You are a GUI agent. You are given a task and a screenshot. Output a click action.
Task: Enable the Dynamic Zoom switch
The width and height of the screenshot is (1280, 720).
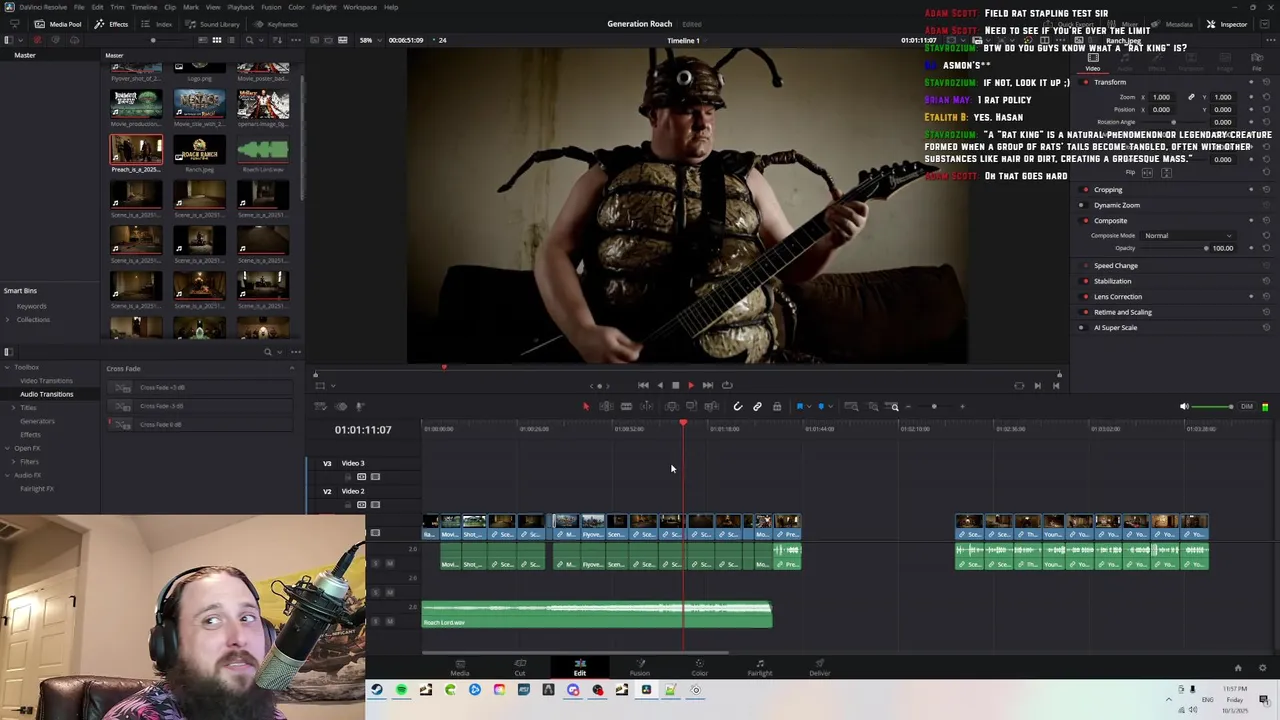point(1083,205)
